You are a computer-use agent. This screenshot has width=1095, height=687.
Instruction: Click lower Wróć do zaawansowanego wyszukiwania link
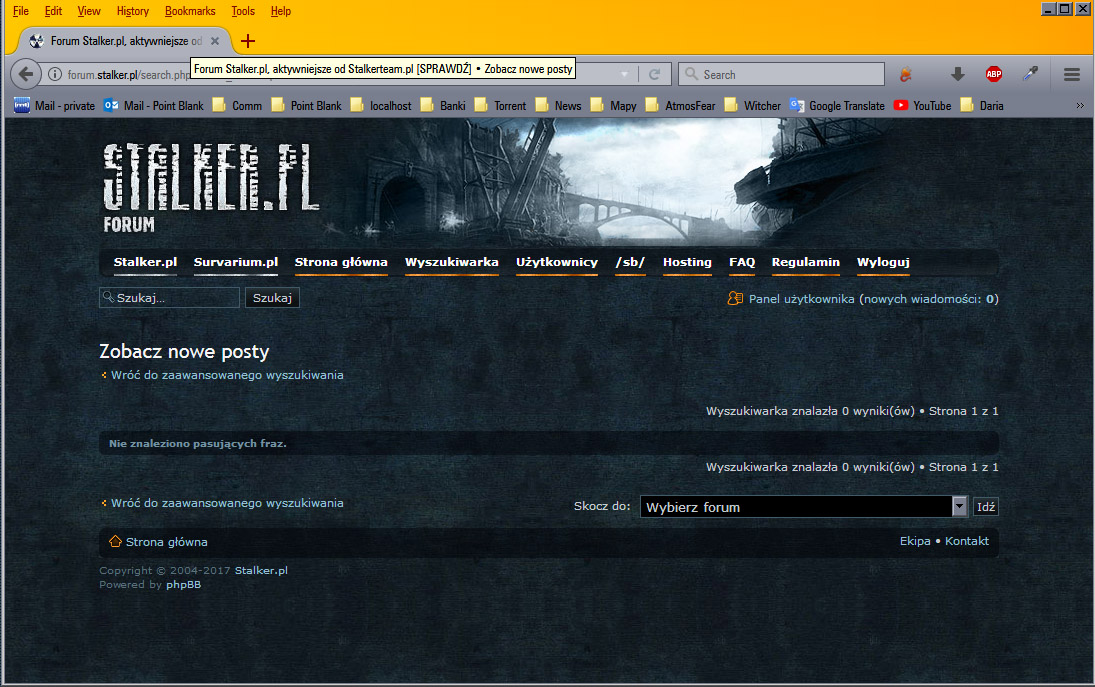[227, 503]
